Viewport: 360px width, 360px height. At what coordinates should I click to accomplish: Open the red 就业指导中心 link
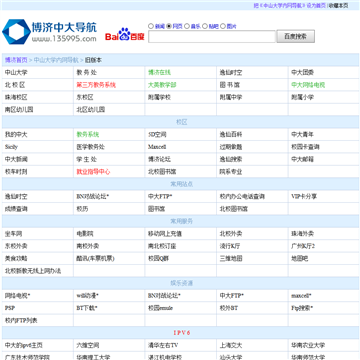[93, 172]
